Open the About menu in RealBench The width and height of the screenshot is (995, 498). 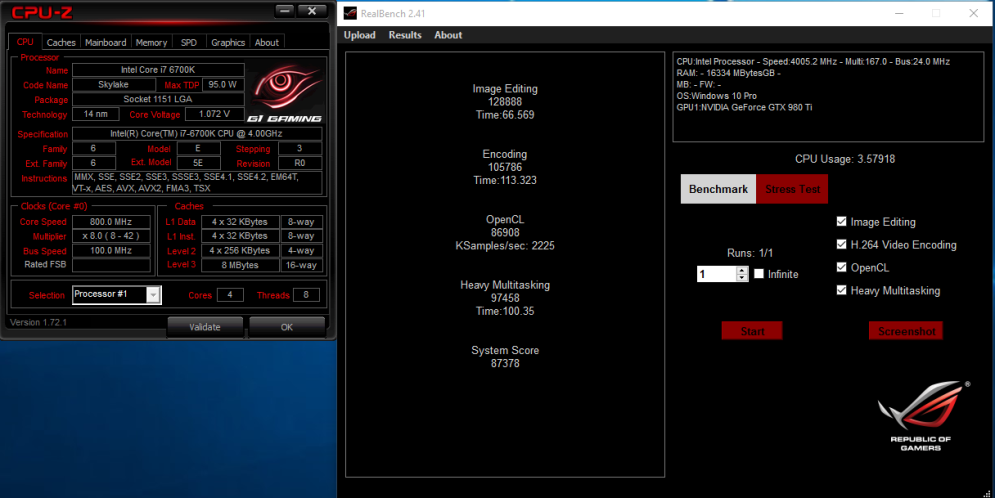point(448,35)
